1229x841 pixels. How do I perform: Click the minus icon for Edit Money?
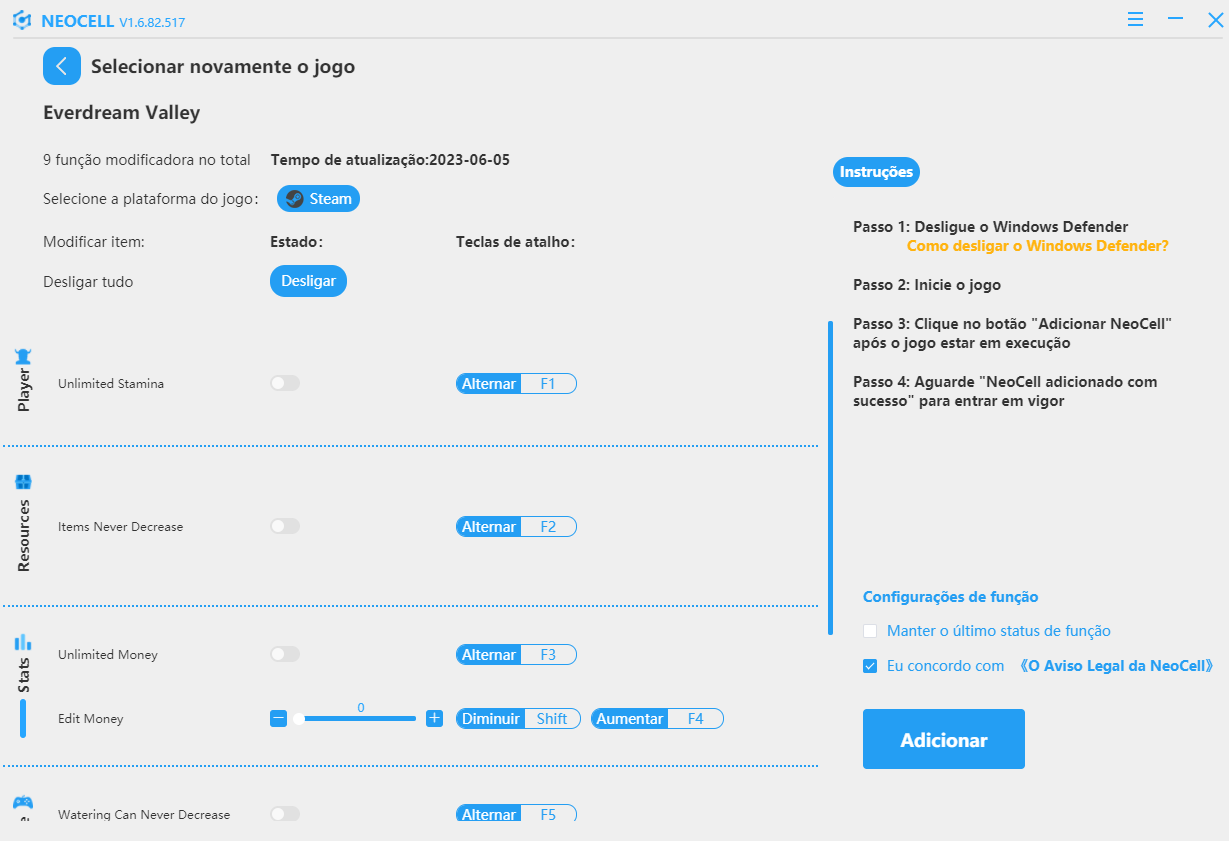tap(278, 718)
